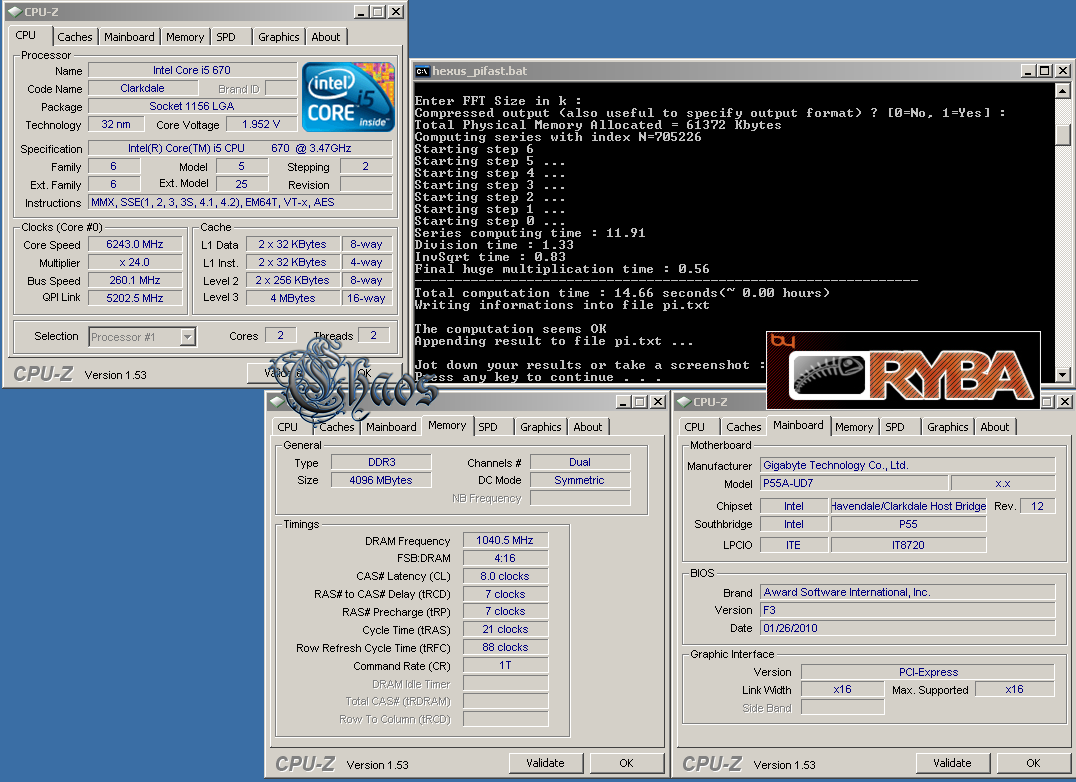
Task: Click the Intel Core i5 inside logo
Action: pyautogui.click(x=349, y=97)
